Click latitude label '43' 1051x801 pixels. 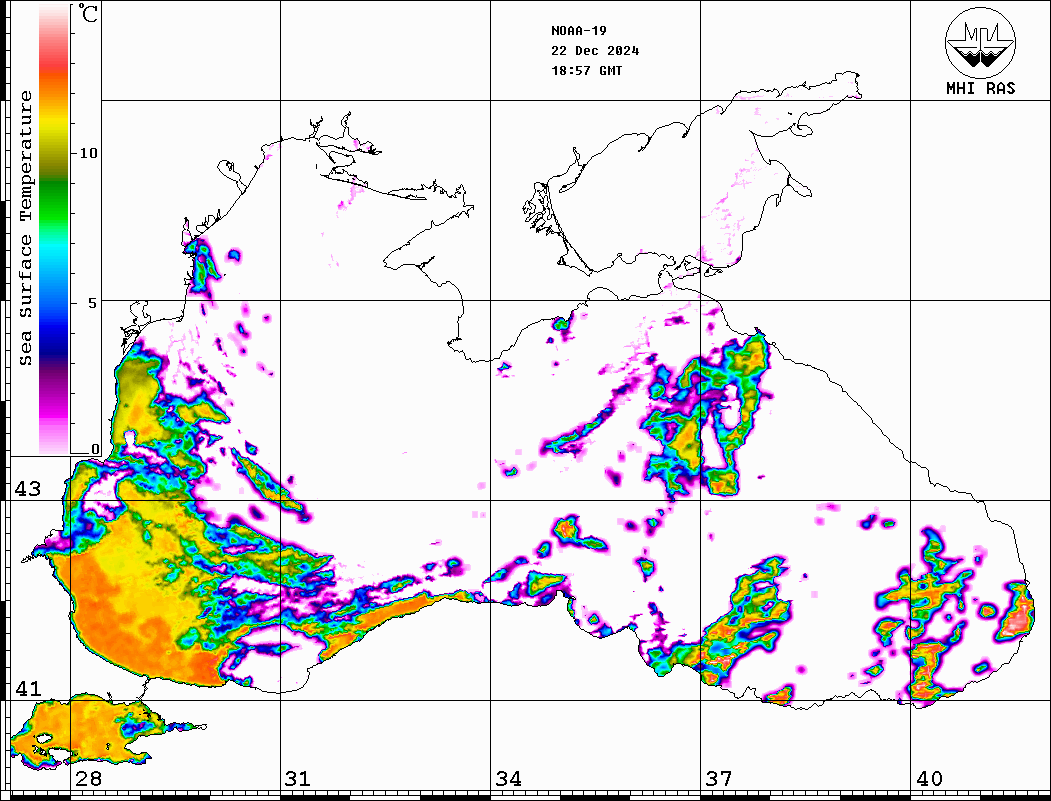(27, 489)
